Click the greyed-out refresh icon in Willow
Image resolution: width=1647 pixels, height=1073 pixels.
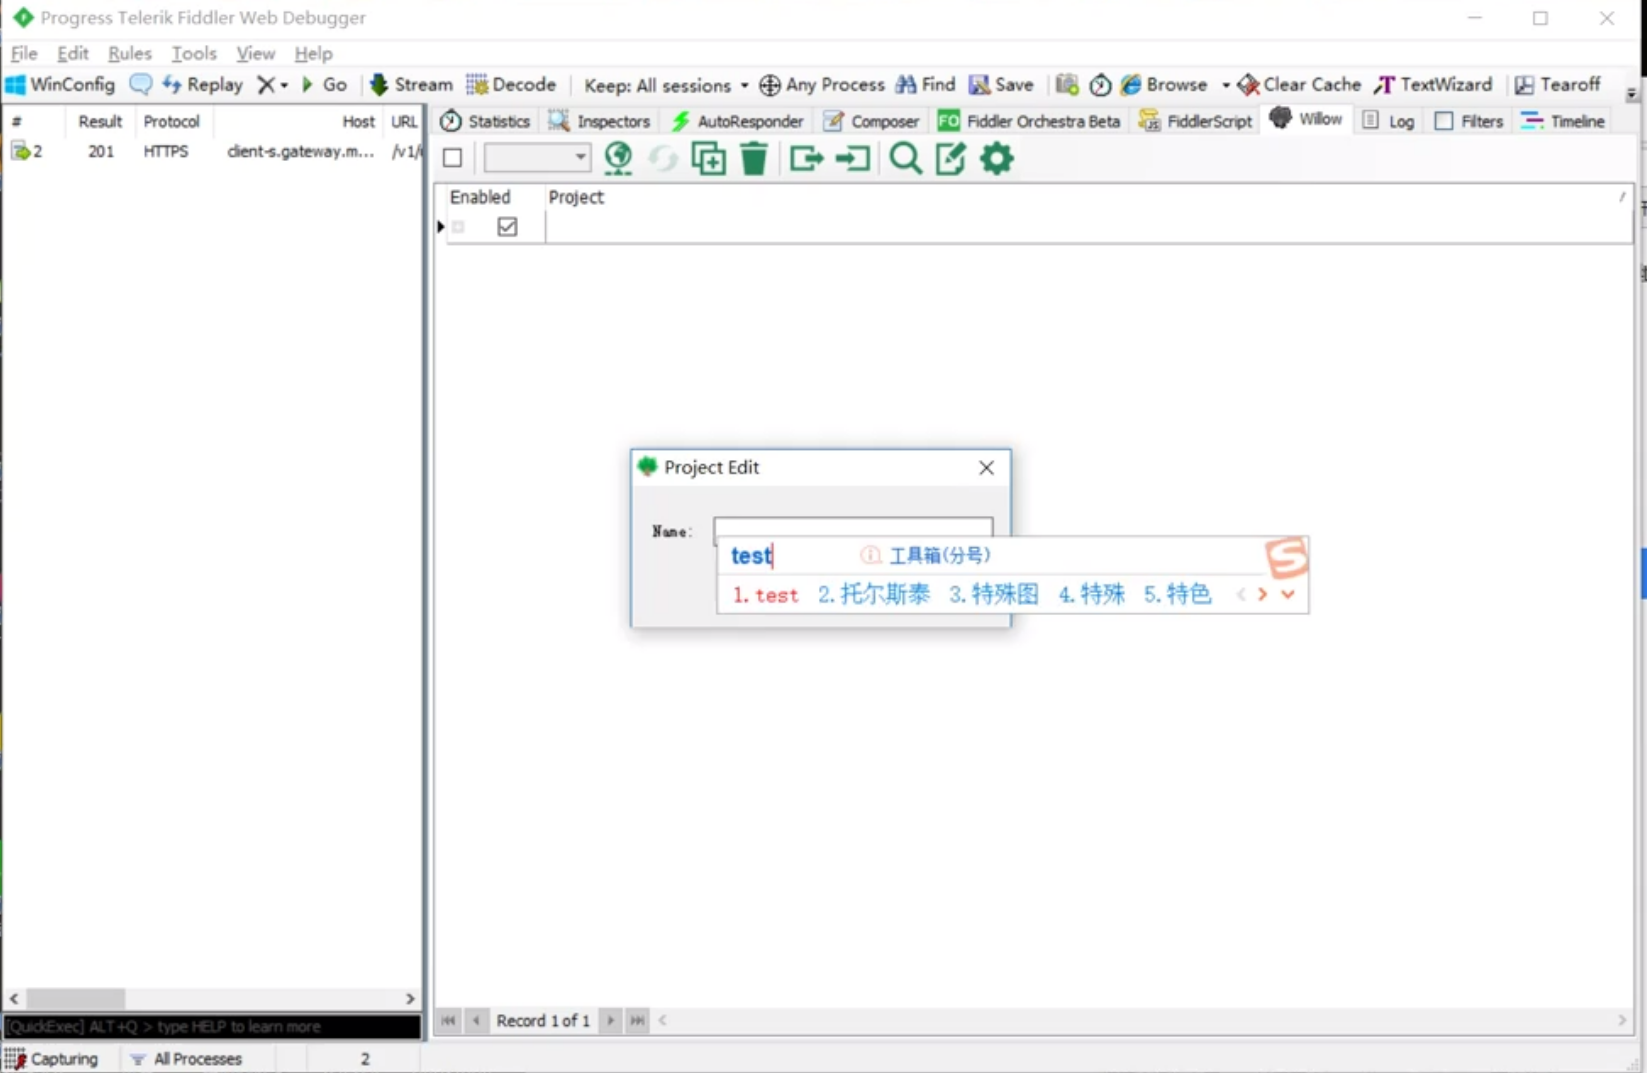pos(663,158)
